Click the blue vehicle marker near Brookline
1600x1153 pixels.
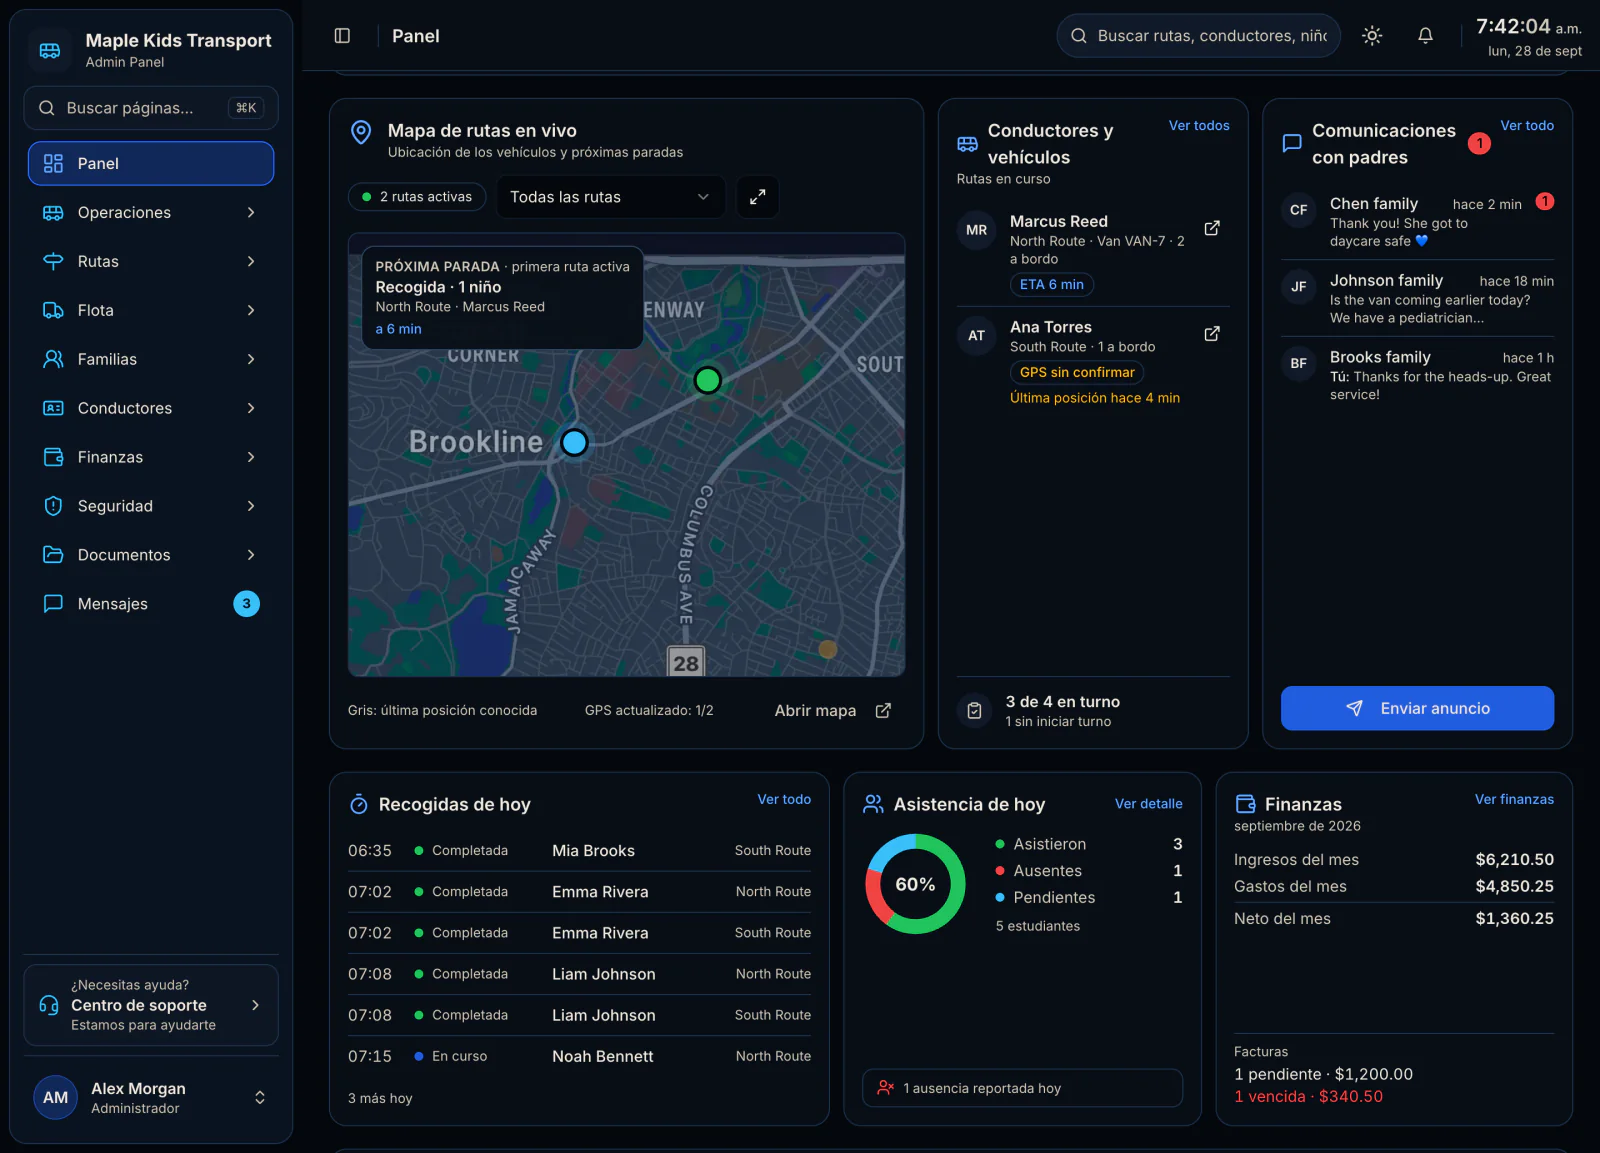coord(574,442)
